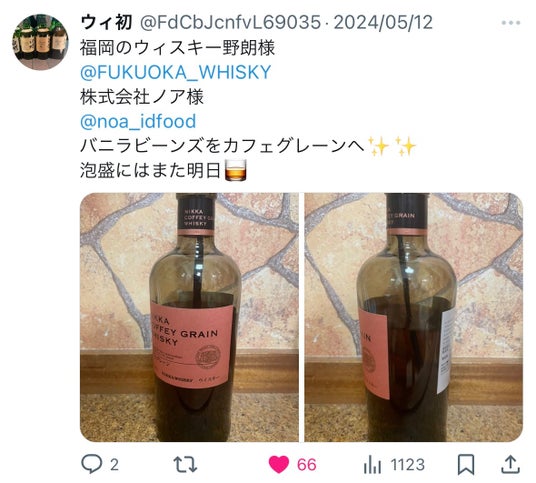Open the view analytics bar chart icon

372,465
